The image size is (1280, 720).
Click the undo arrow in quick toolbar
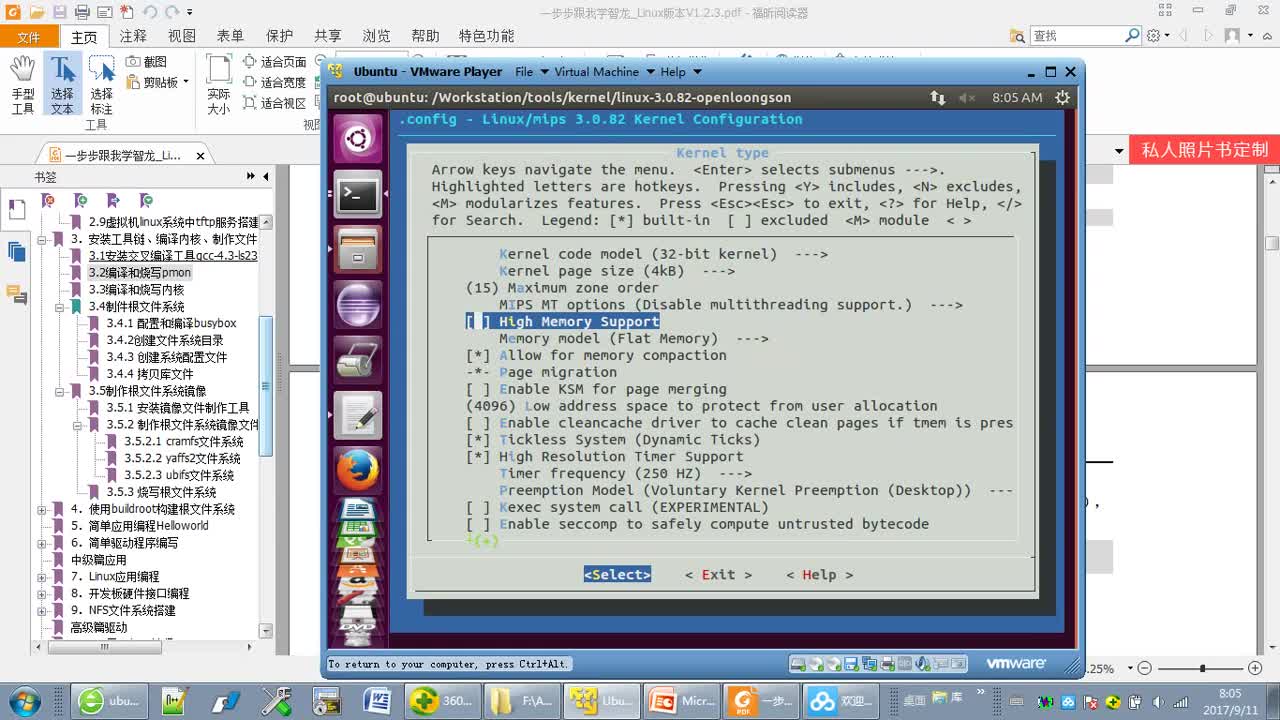(149, 12)
